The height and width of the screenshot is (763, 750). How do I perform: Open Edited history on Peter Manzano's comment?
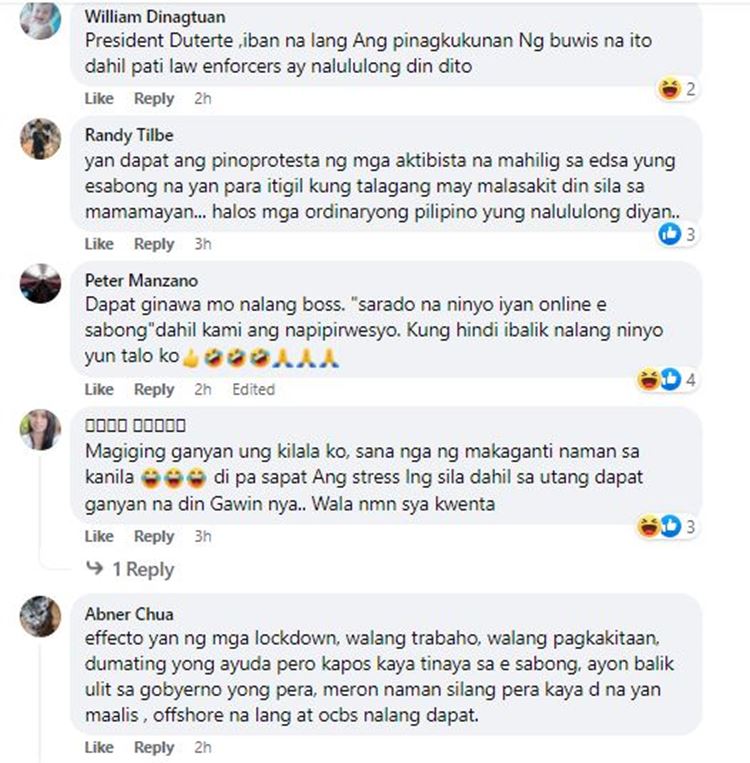(x=254, y=389)
